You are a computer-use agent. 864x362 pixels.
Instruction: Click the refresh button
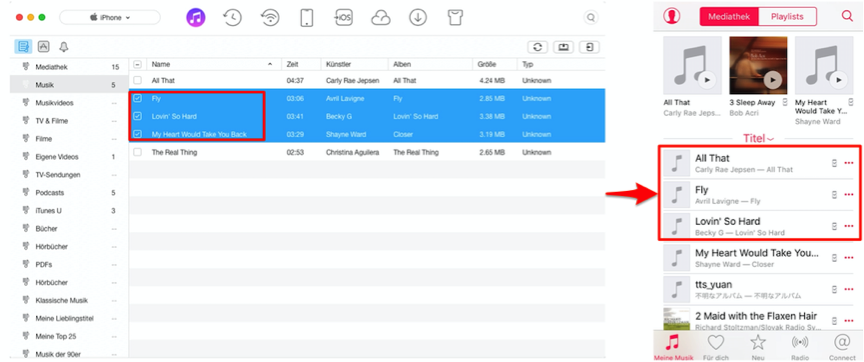pyautogui.click(x=537, y=47)
